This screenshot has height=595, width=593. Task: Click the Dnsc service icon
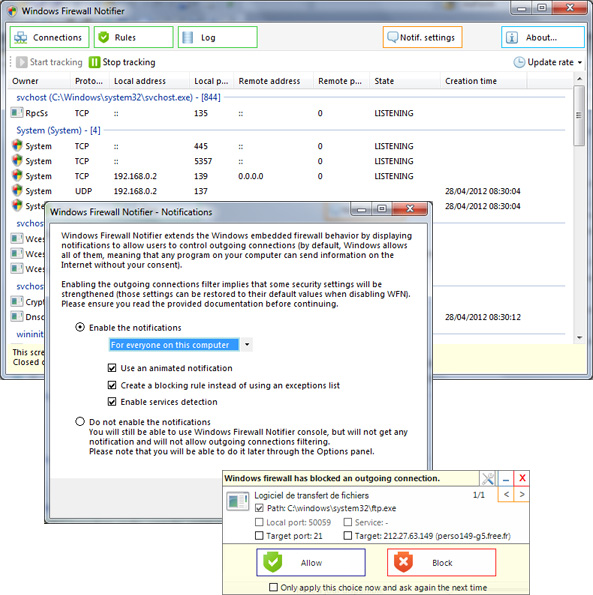click(17, 316)
